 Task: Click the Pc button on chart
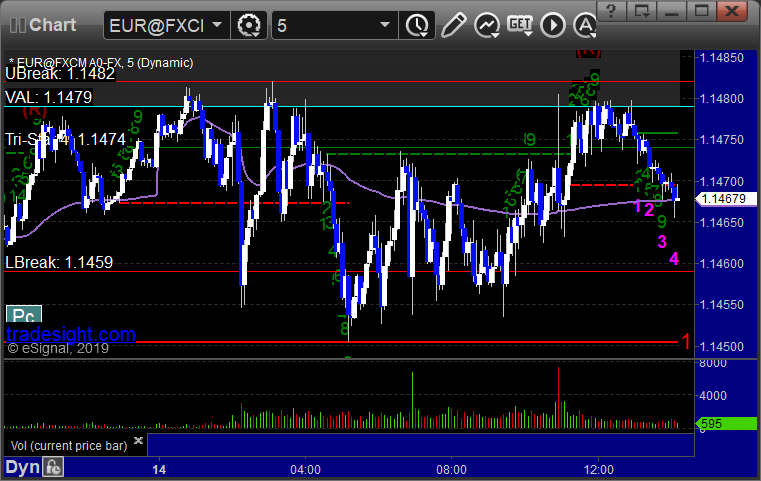(24, 315)
